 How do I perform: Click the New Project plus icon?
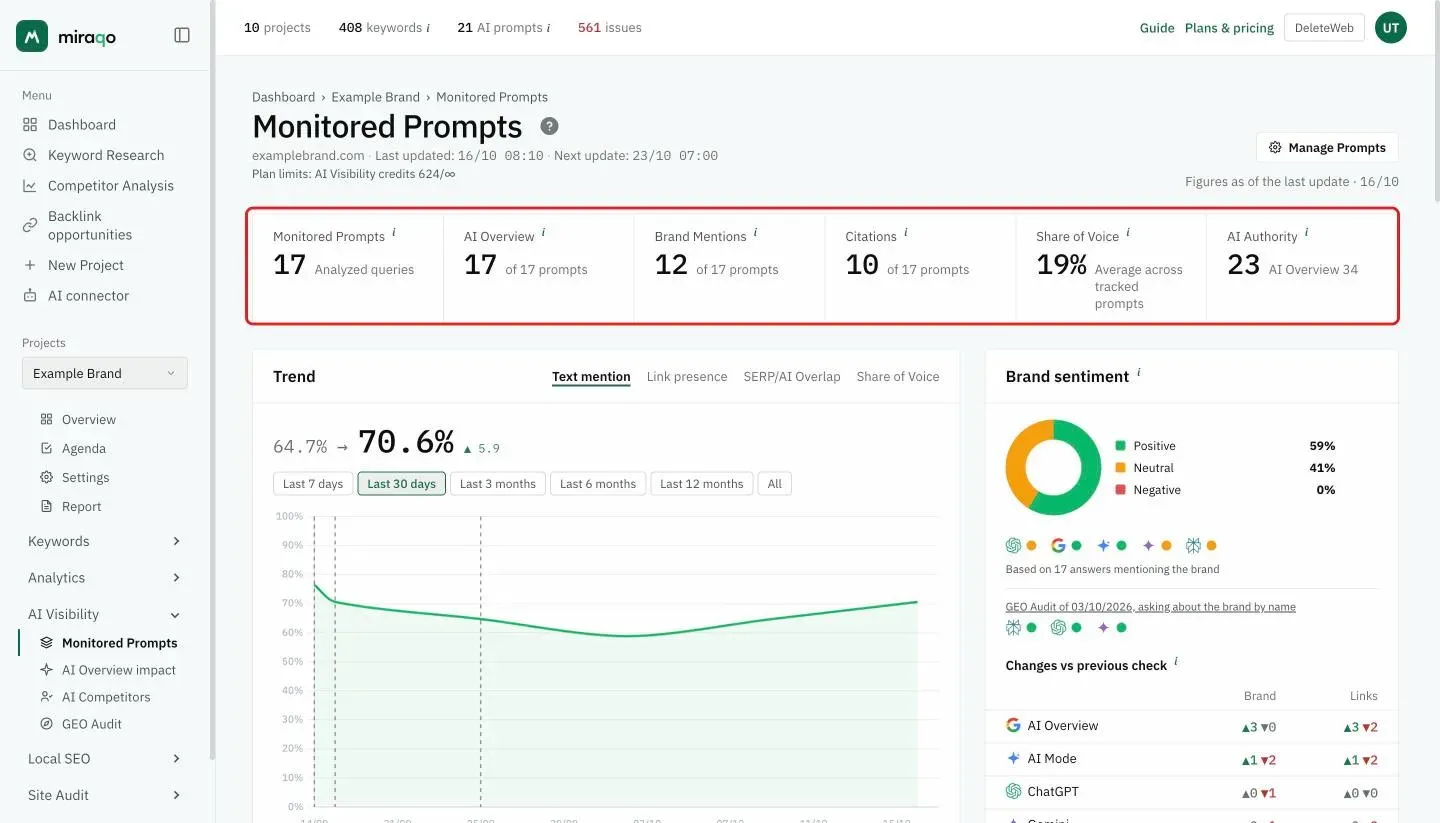[30, 265]
